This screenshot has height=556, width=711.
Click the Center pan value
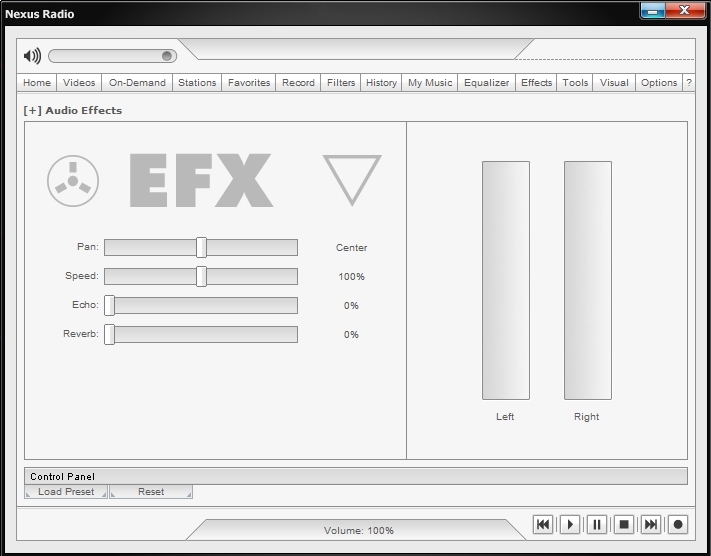coord(351,248)
